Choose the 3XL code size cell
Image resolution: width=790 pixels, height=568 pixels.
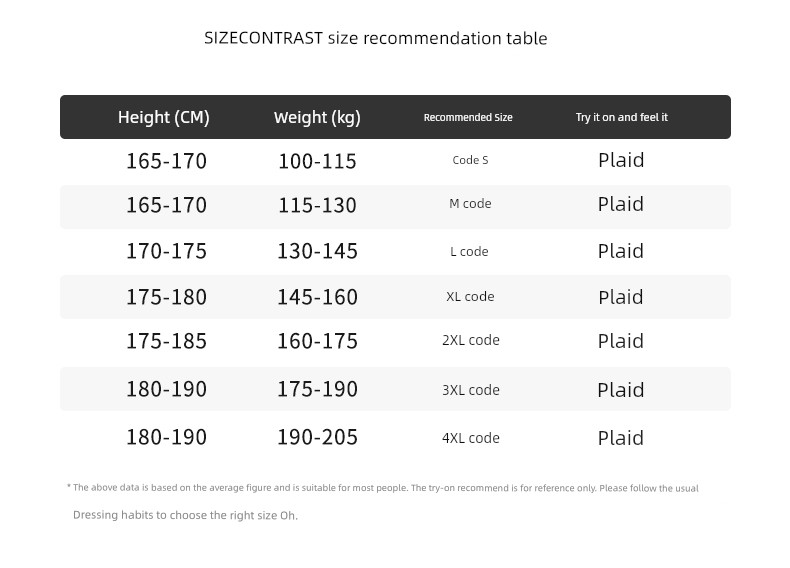(x=470, y=390)
